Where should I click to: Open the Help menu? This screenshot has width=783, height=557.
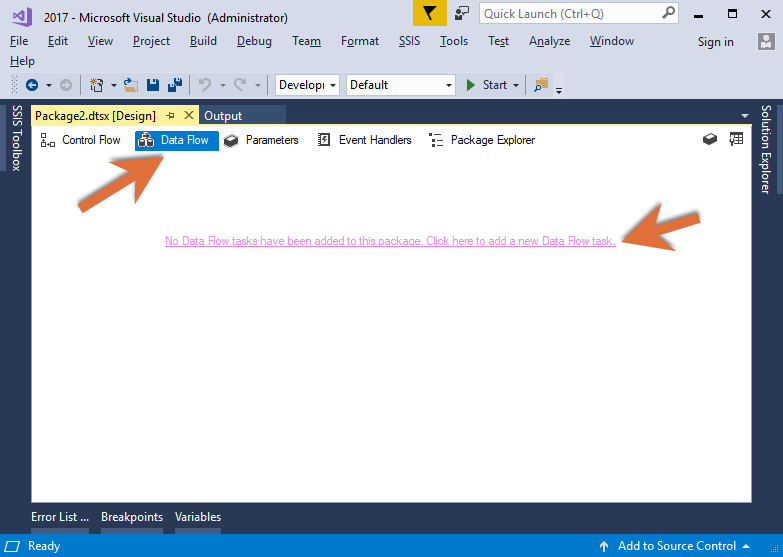point(22,61)
